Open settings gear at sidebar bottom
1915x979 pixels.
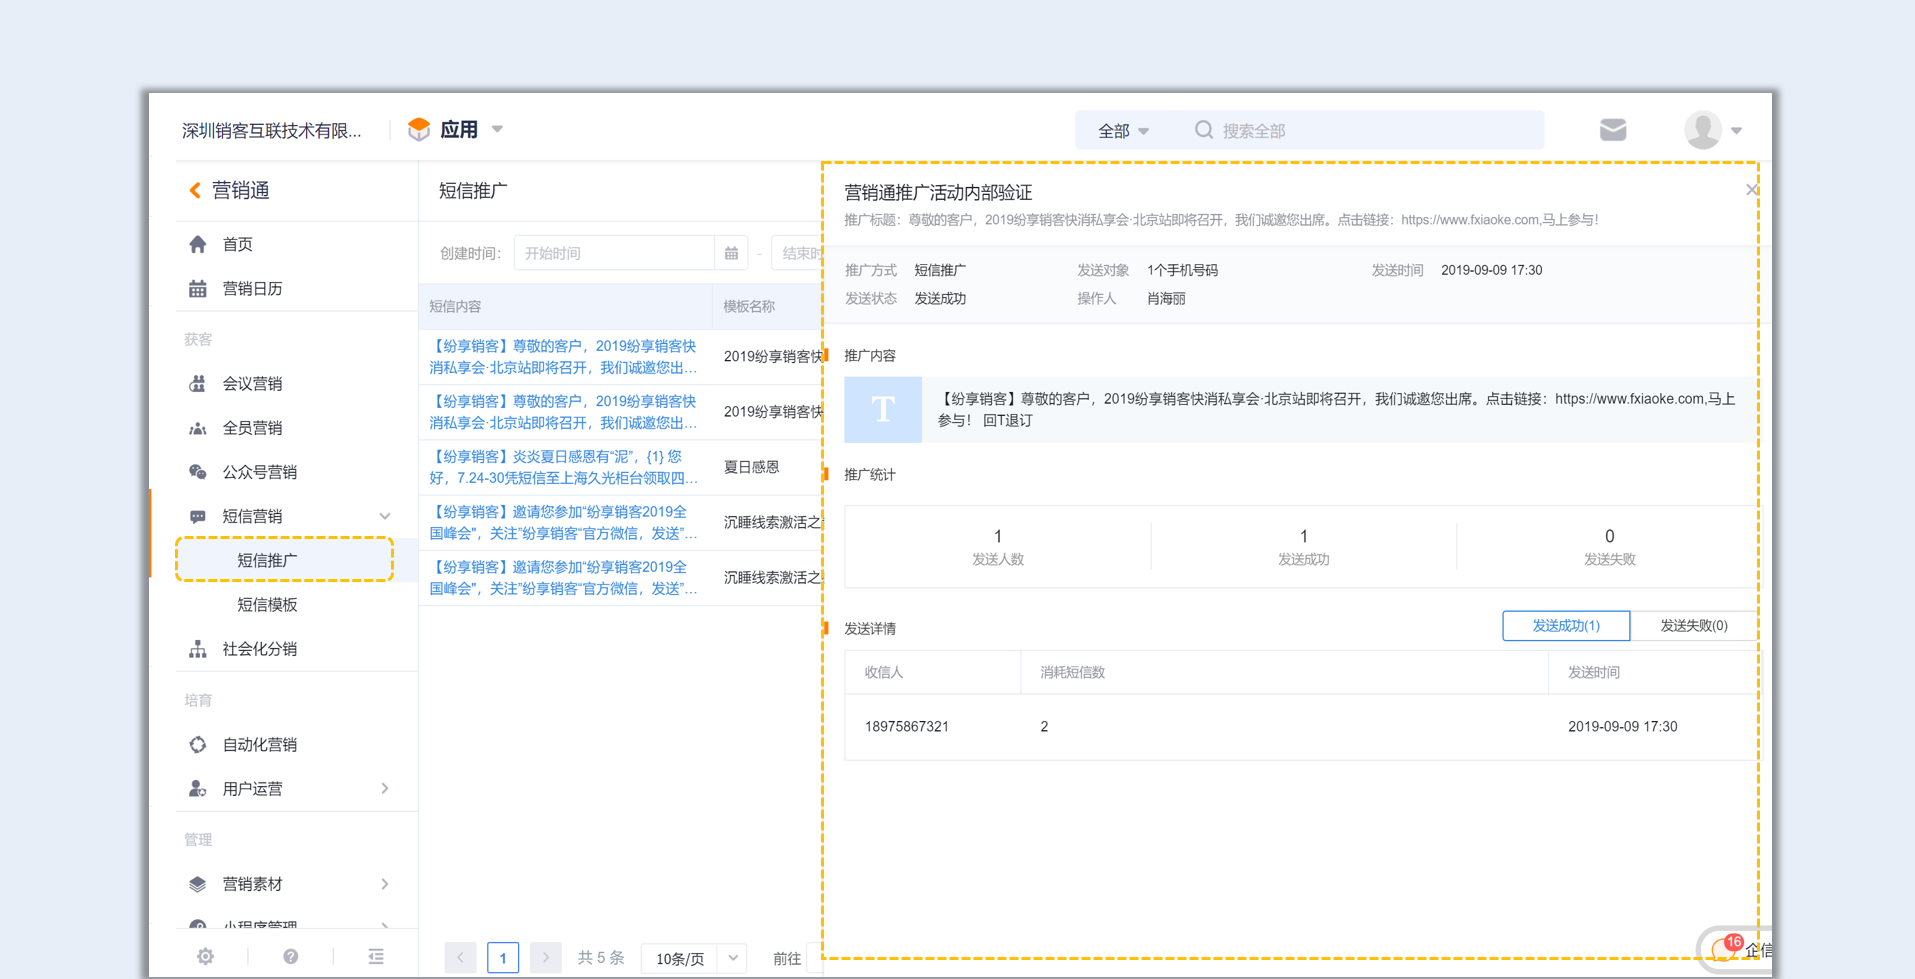[205, 957]
